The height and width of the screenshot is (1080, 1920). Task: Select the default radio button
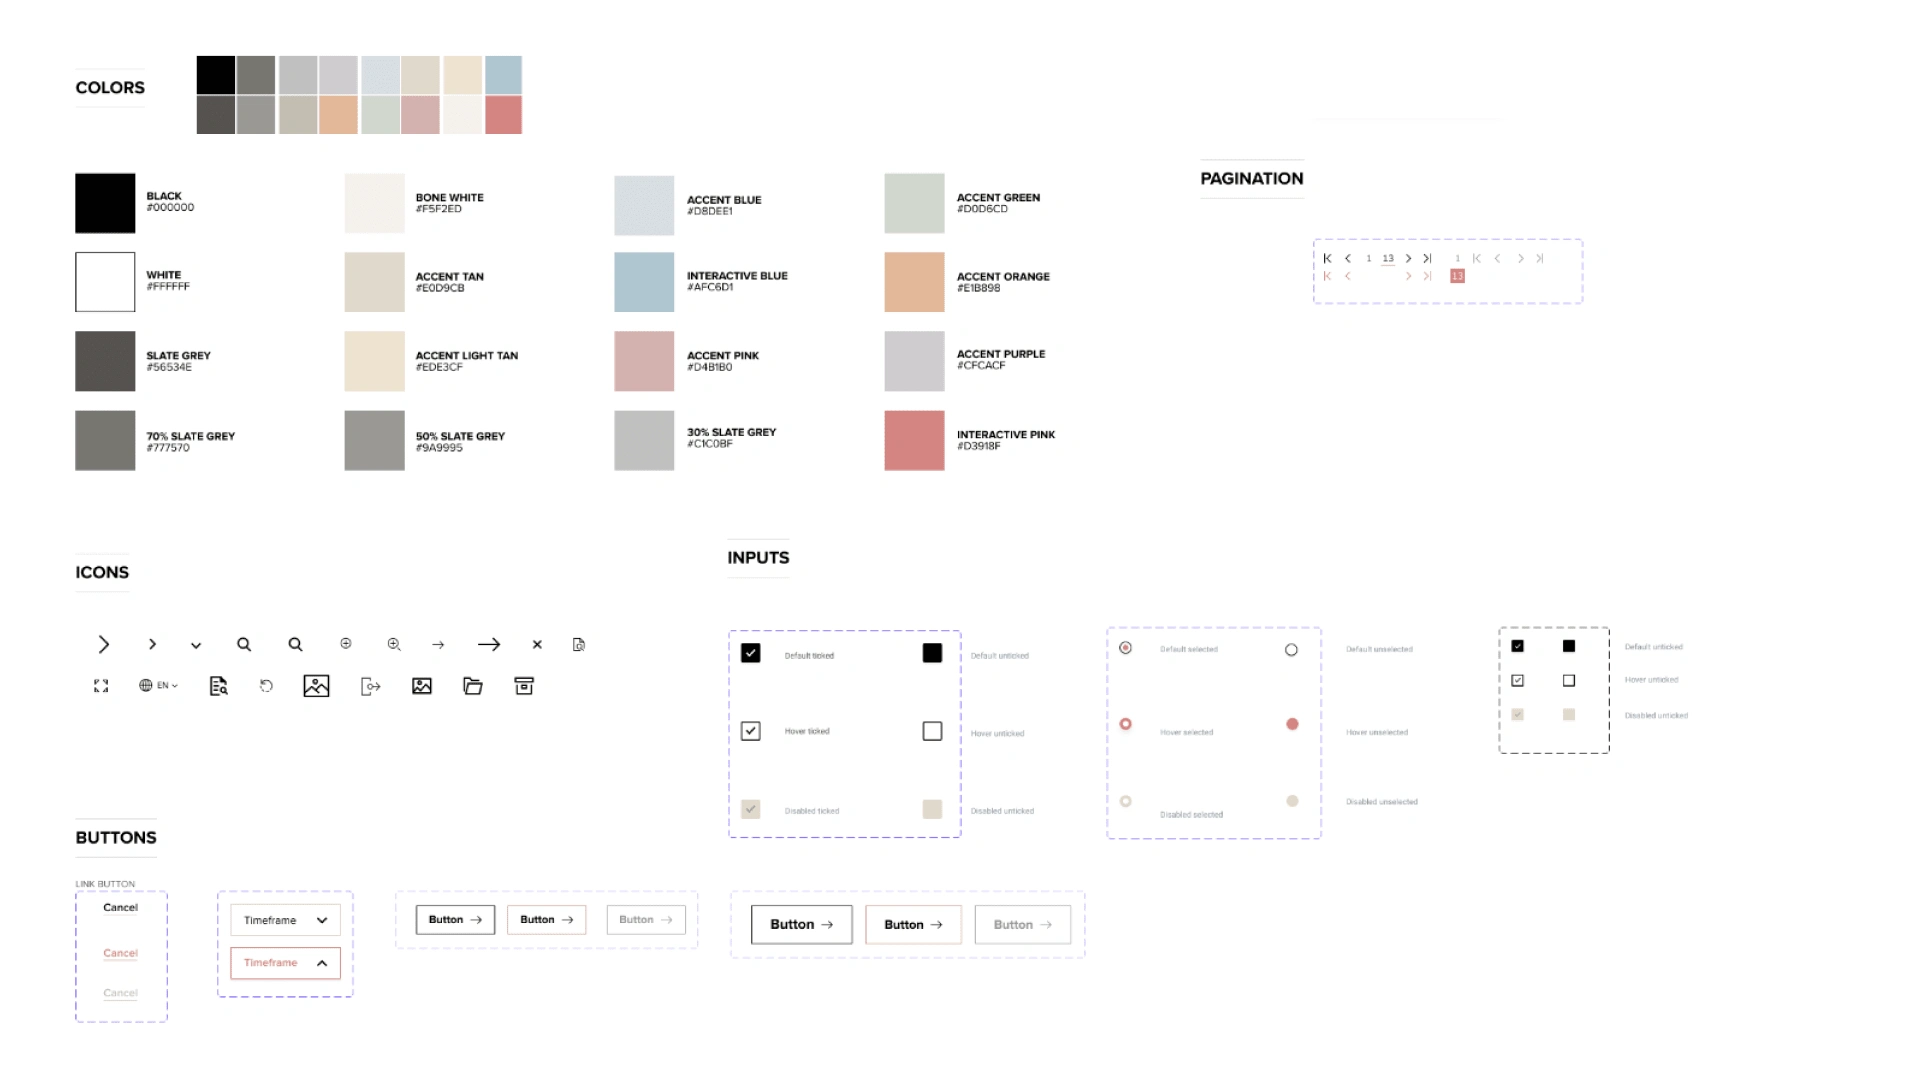pos(1125,647)
